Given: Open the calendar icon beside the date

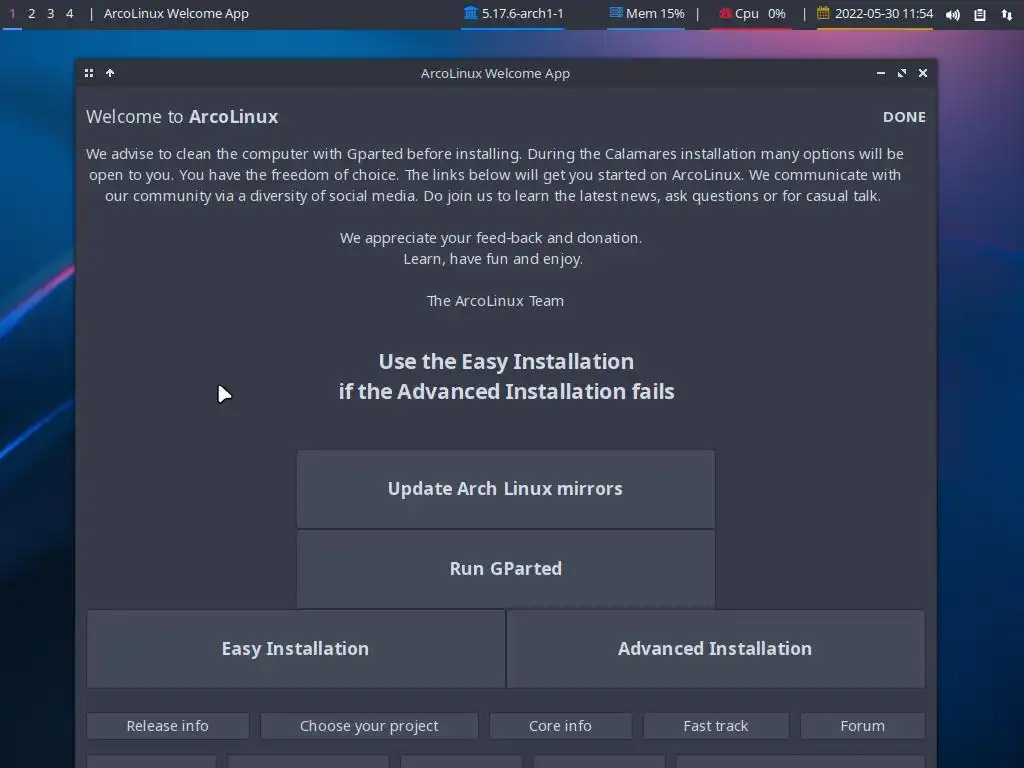Looking at the screenshot, I should click(823, 13).
